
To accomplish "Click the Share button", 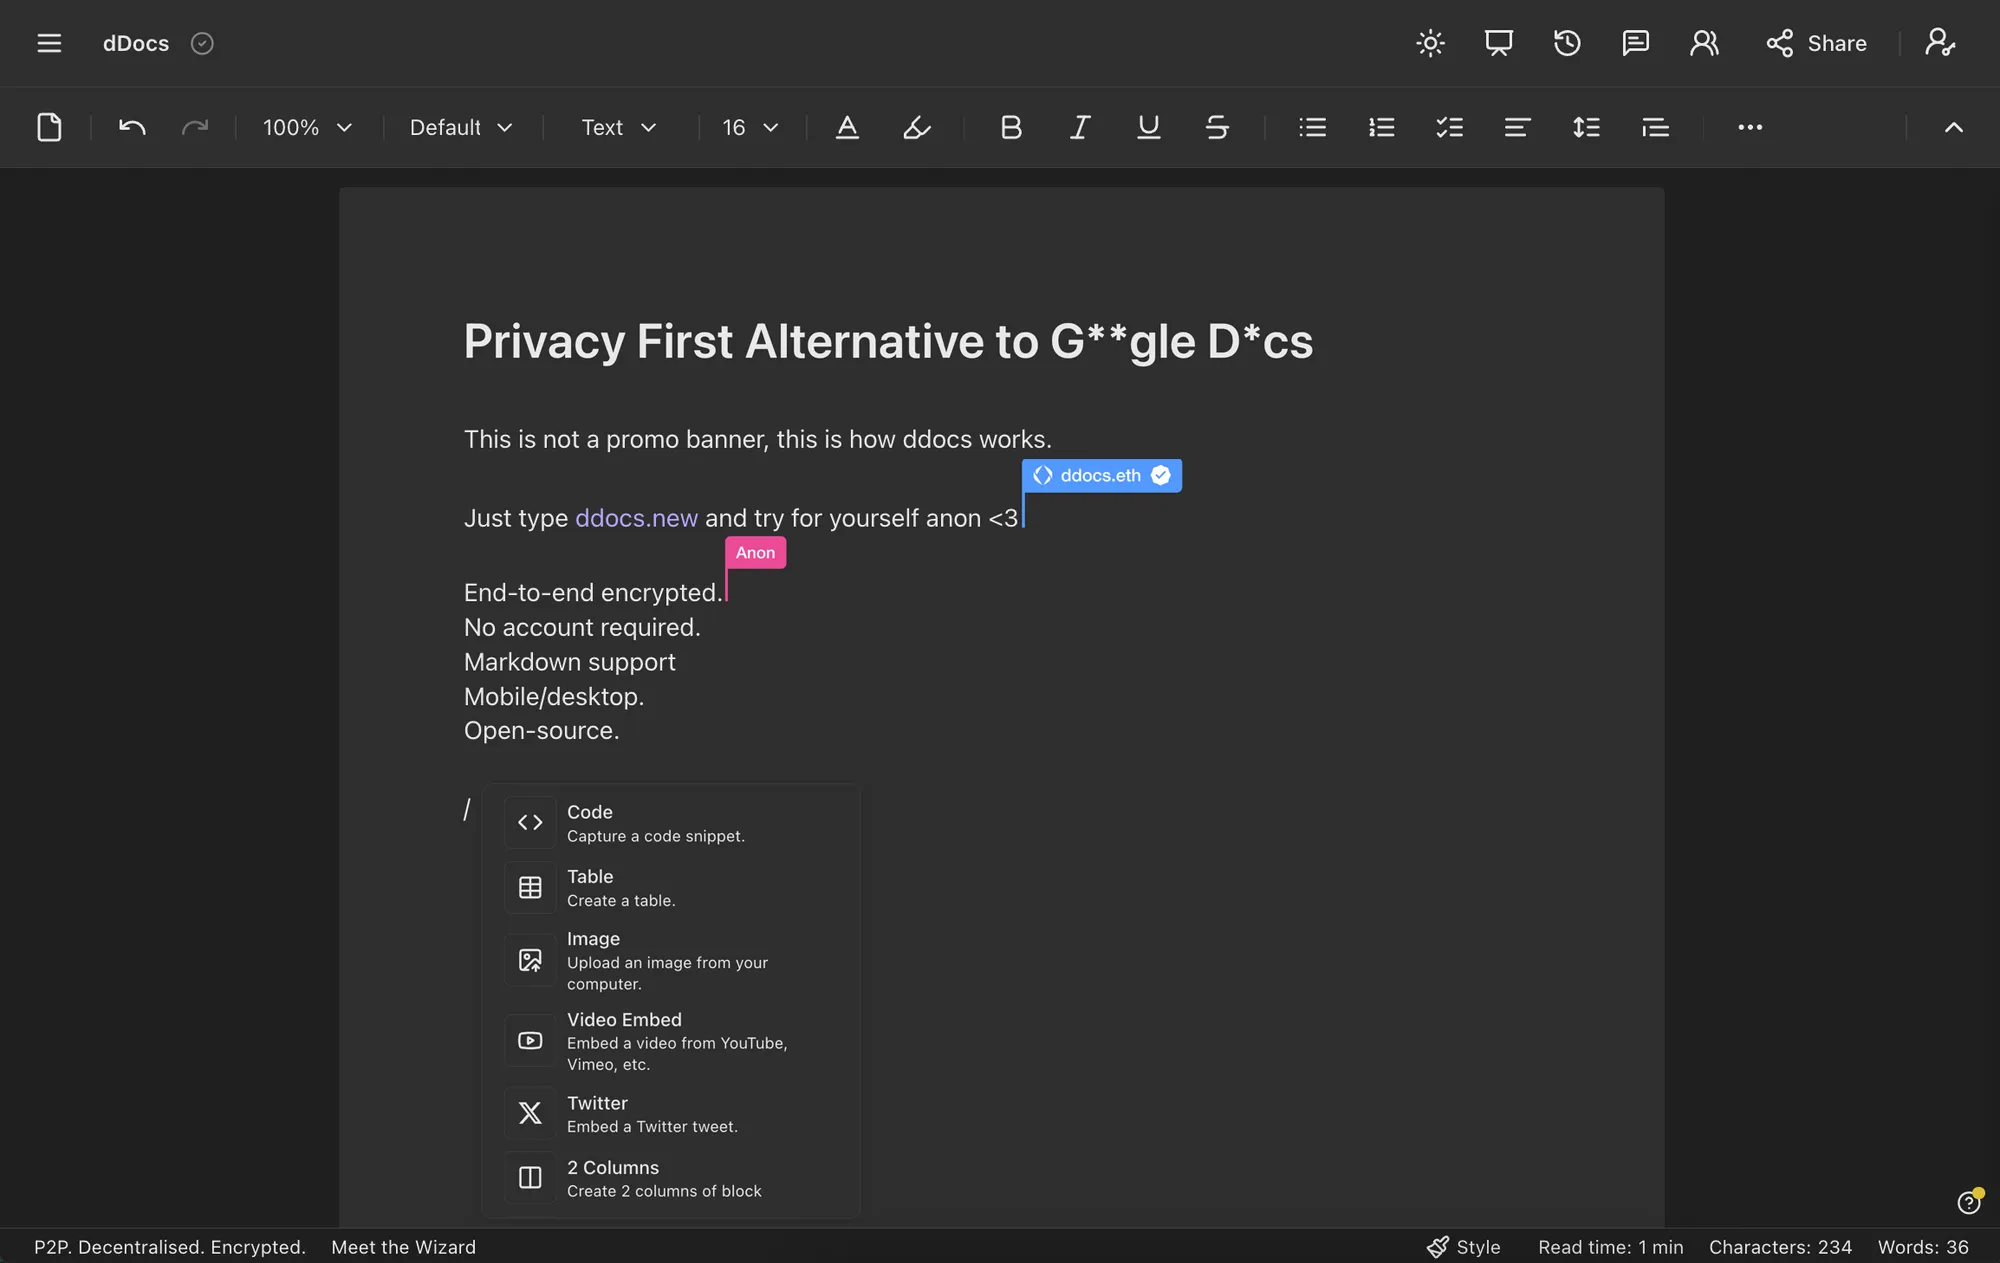I will point(1816,43).
